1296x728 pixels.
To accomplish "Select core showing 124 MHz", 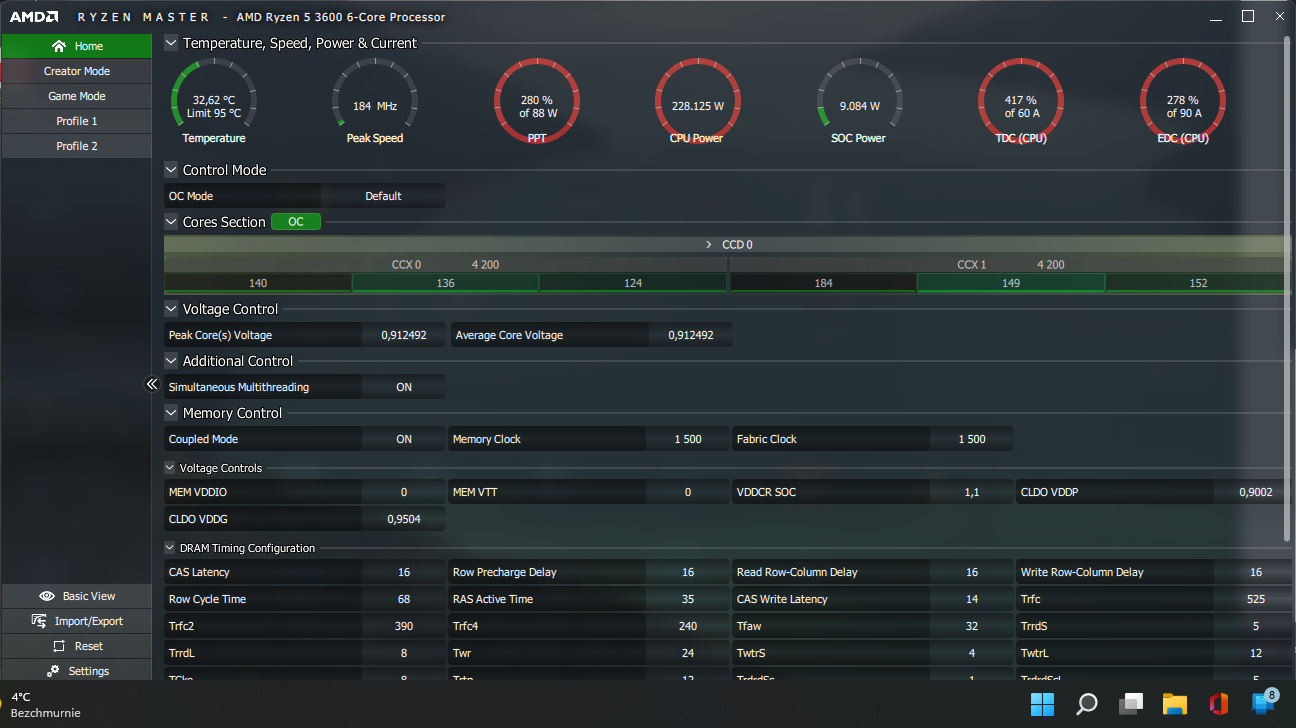I will (633, 283).
